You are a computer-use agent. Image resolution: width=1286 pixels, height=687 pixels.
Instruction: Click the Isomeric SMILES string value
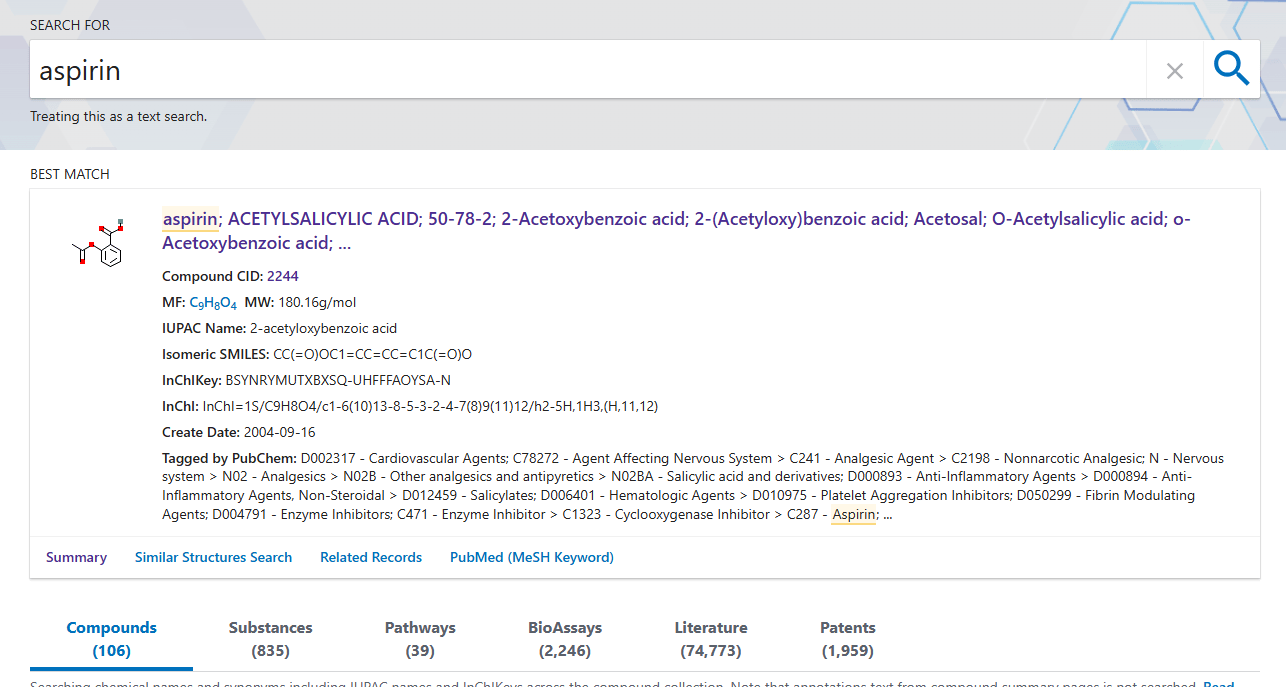372,354
